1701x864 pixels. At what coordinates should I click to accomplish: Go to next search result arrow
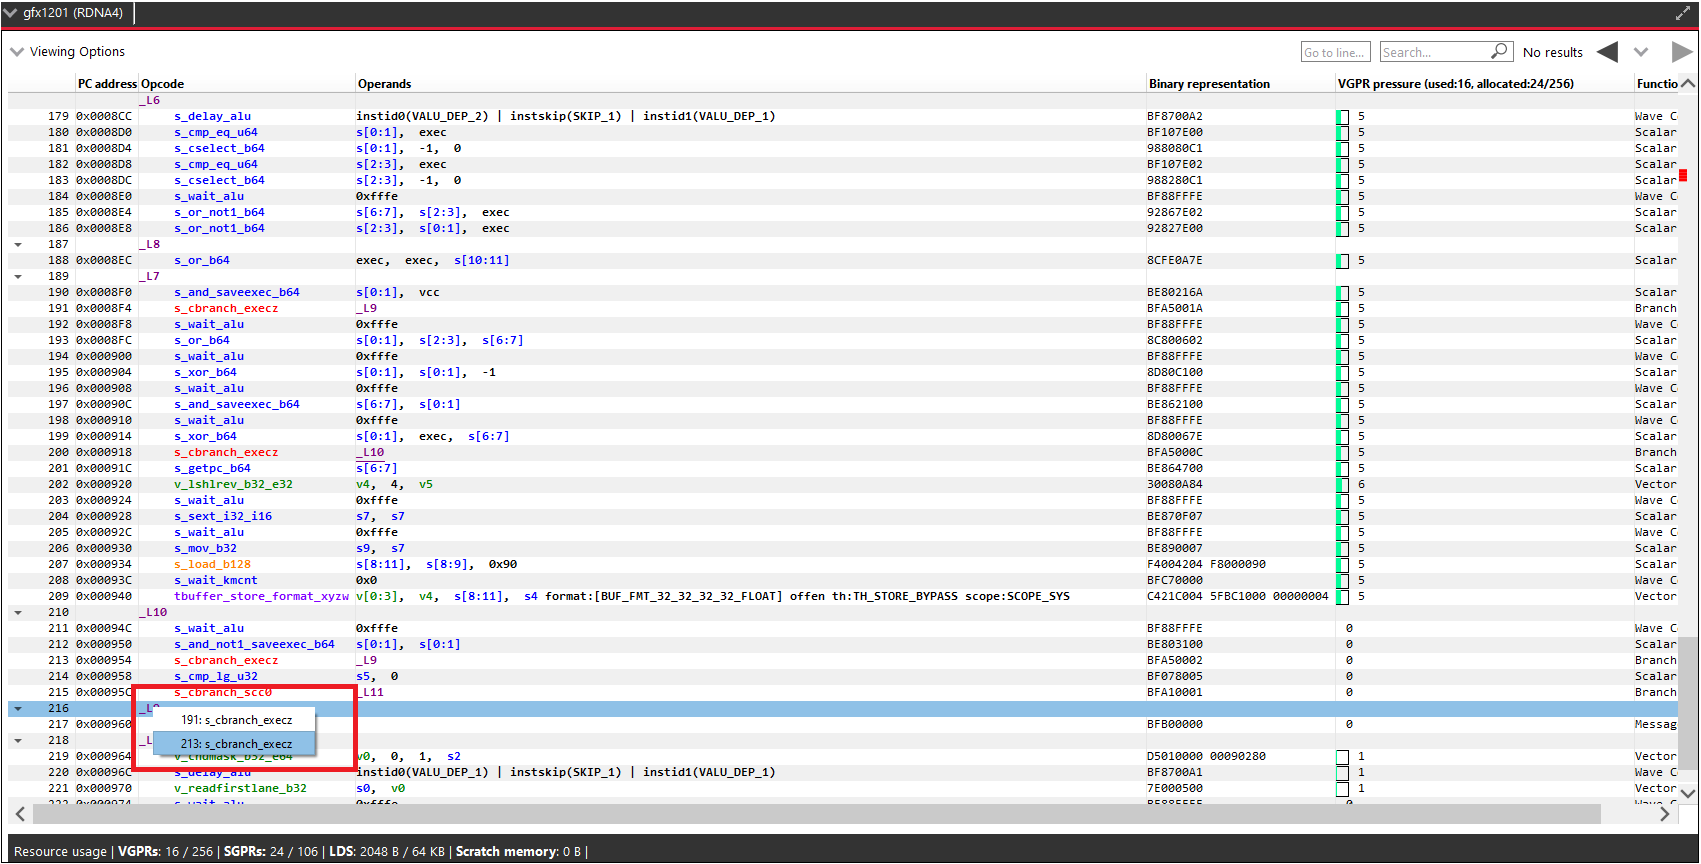click(1681, 52)
